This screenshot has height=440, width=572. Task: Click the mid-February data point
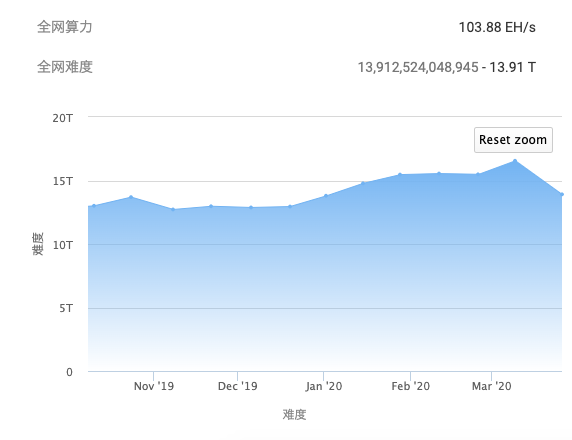[x=439, y=173]
